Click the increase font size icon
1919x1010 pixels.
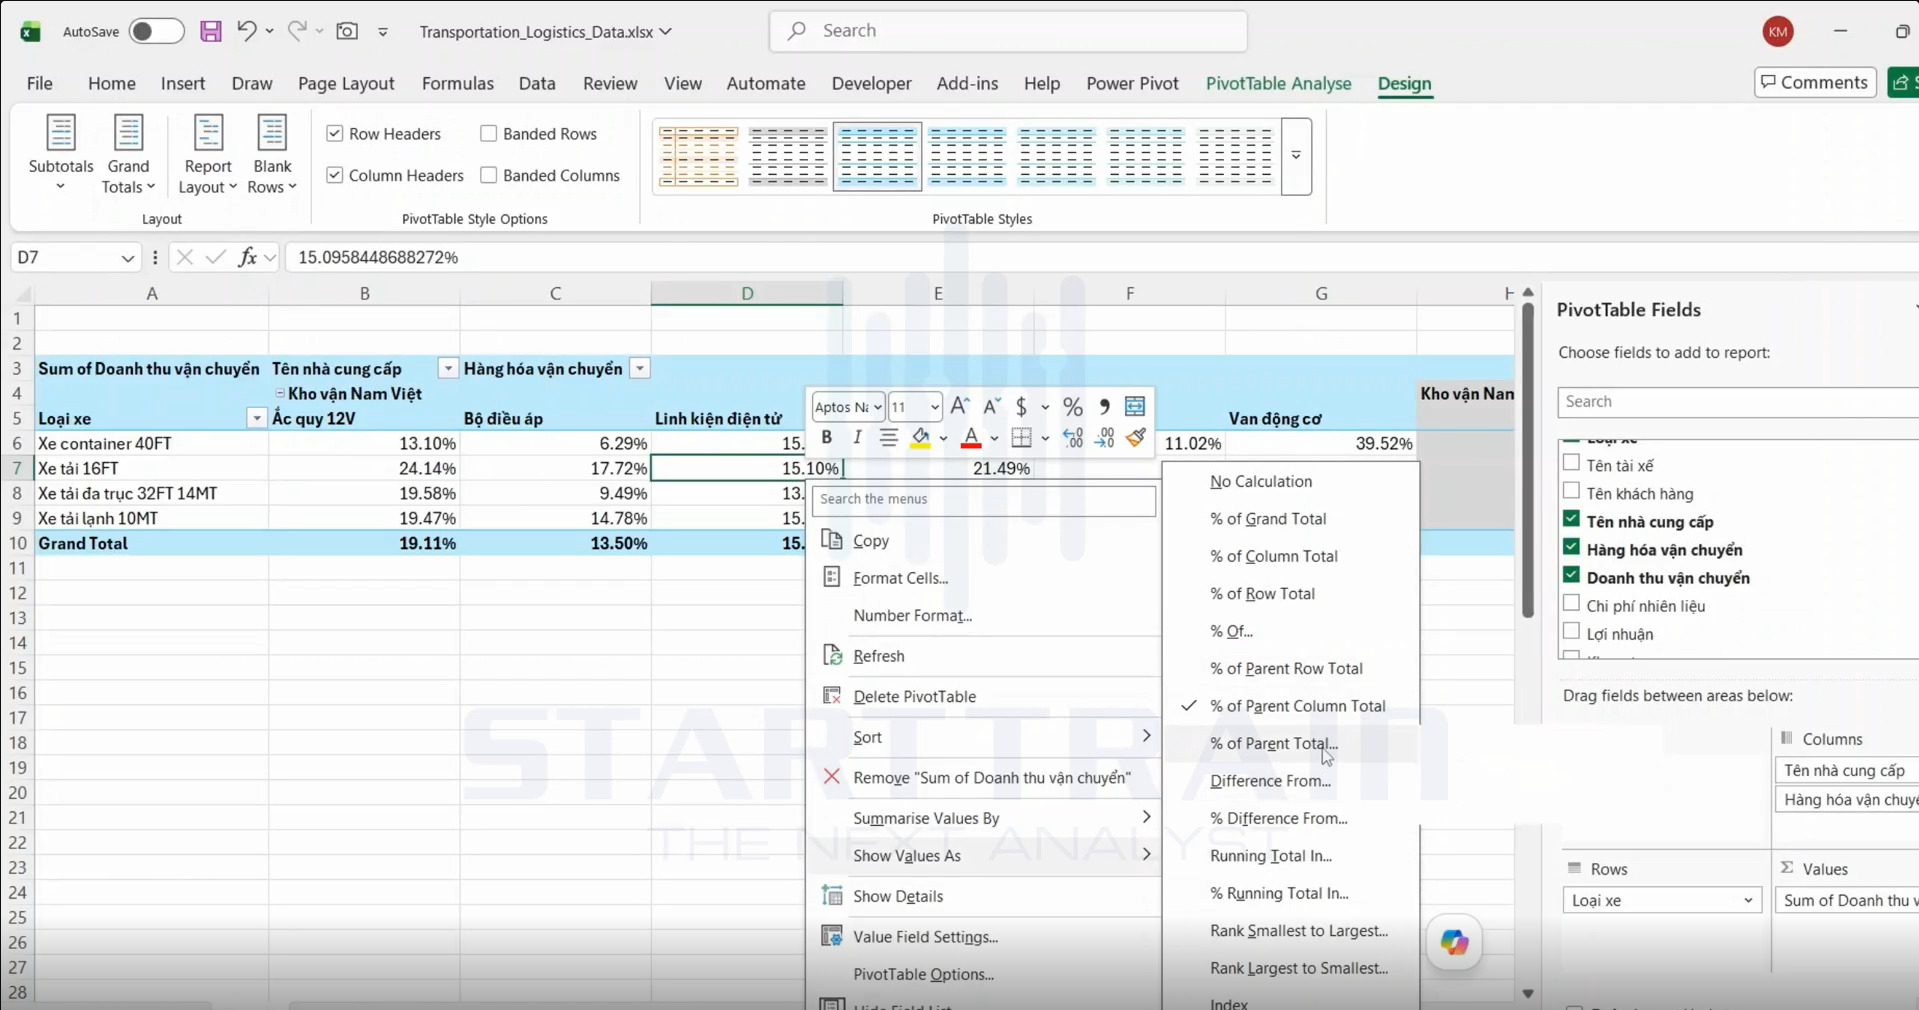pos(960,406)
